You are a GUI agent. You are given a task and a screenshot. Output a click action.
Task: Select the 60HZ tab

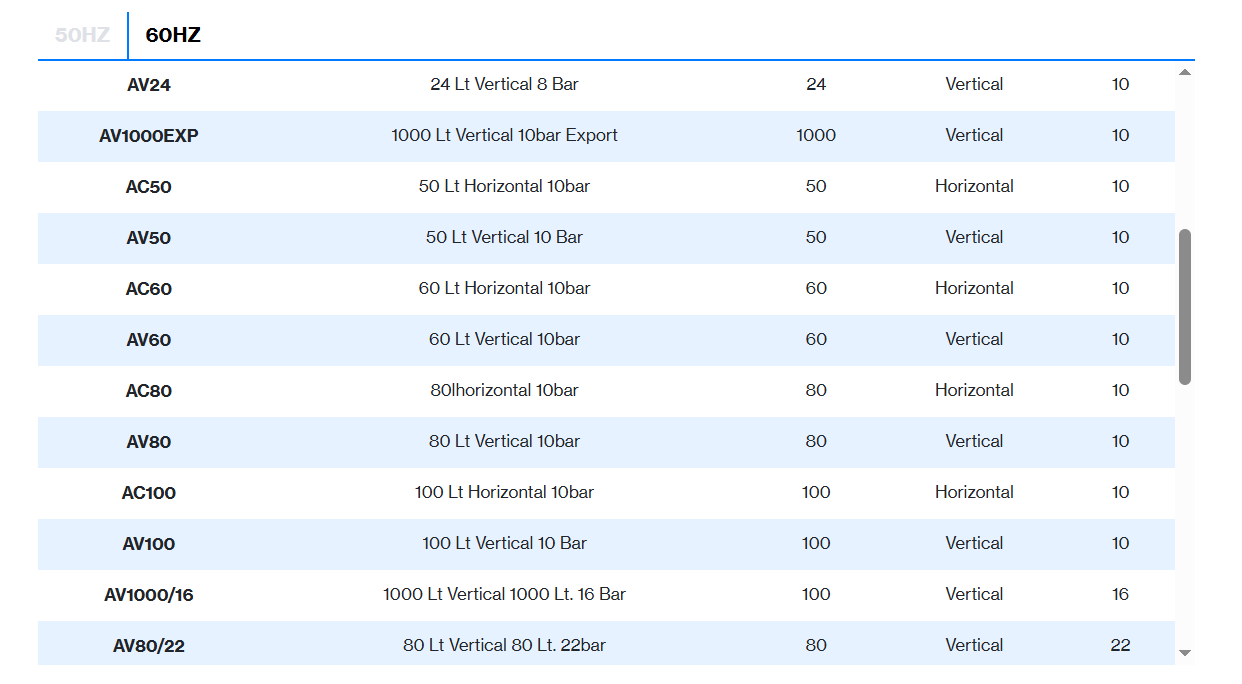pyautogui.click(x=173, y=35)
